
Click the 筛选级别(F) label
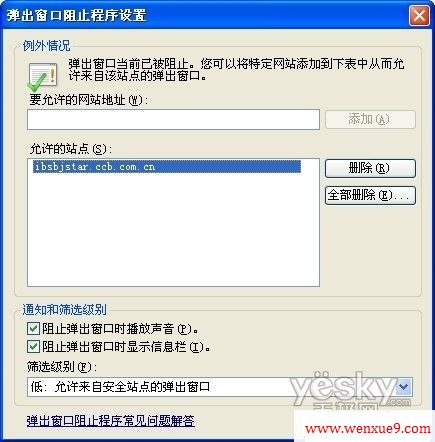[x=62, y=367]
